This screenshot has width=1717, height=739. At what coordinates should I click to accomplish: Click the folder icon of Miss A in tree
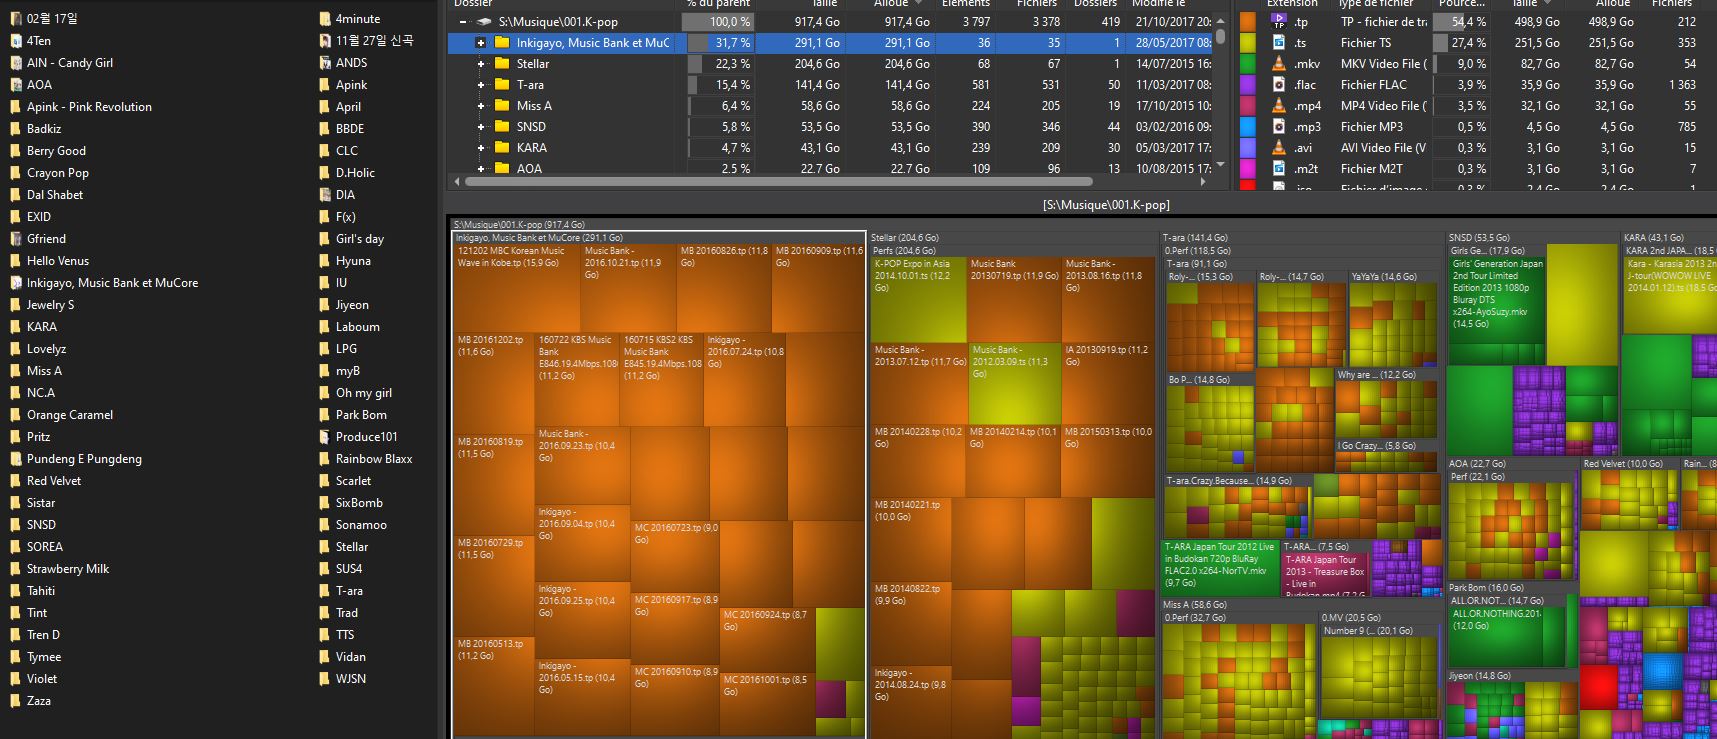(502, 105)
